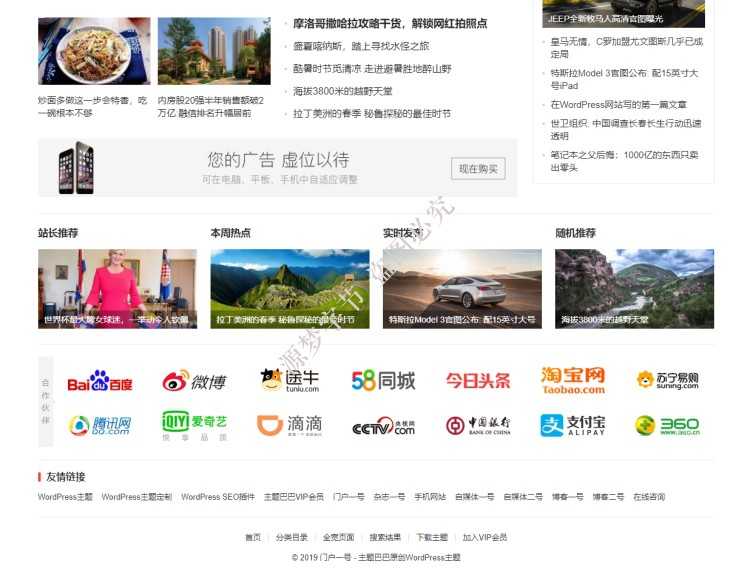
Task: Open the 360 partner logo
Action: coord(667,425)
